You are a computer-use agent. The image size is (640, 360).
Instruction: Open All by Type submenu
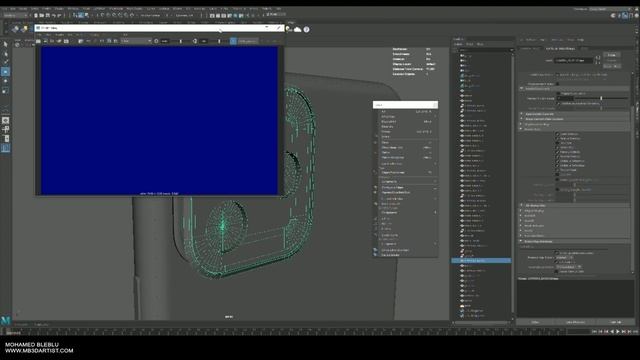point(407,116)
